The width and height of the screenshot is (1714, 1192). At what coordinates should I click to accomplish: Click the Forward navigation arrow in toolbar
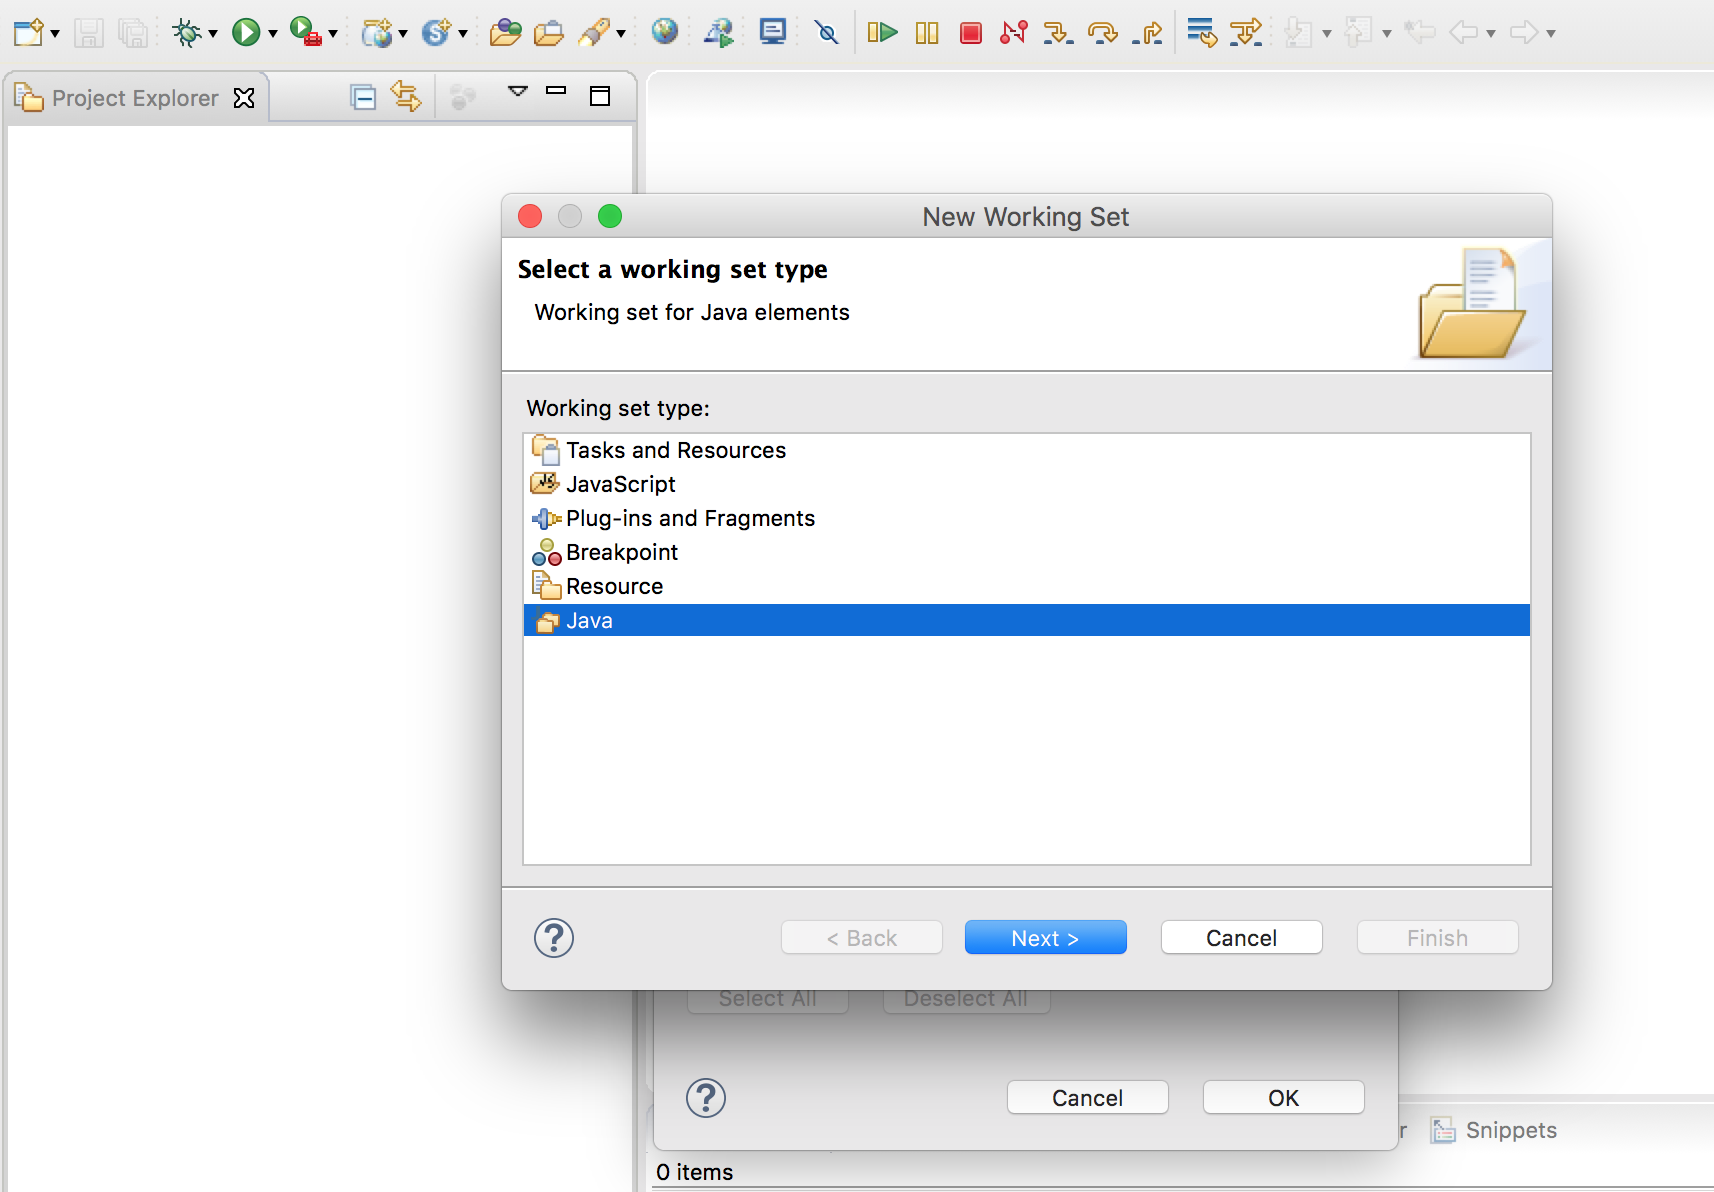(1524, 33)
